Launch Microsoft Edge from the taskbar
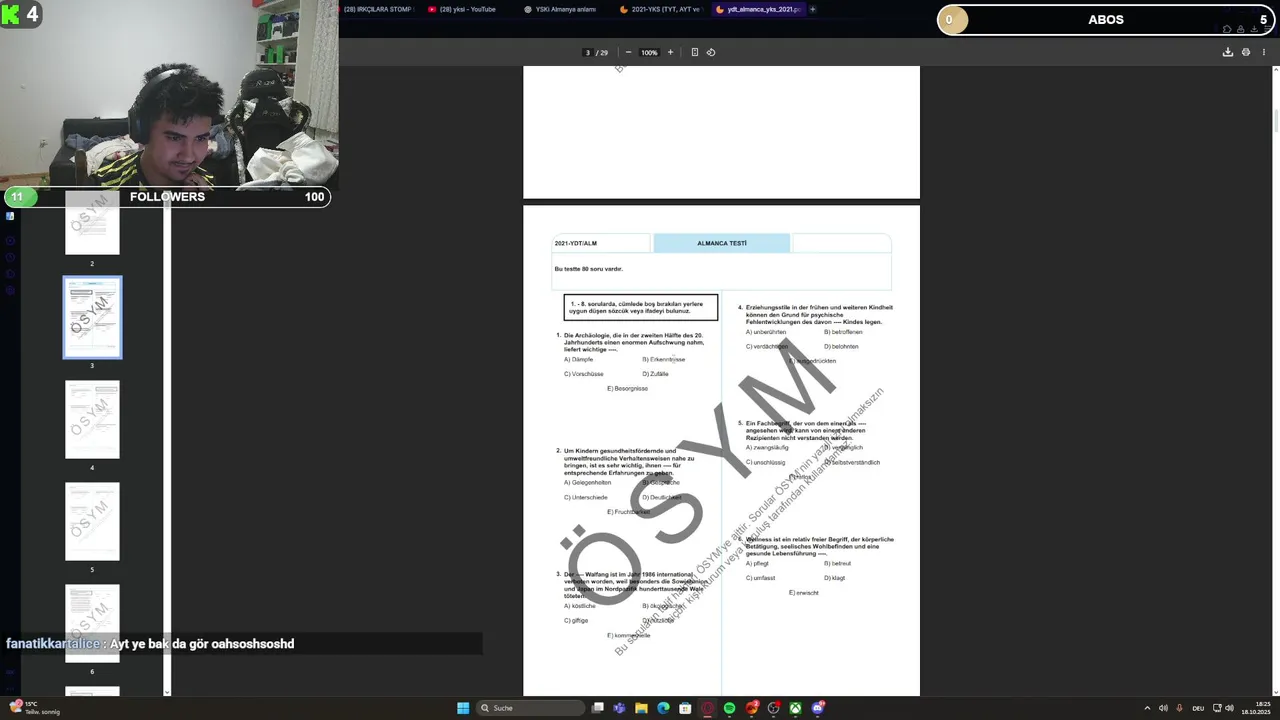 click(x=663, y=708)
